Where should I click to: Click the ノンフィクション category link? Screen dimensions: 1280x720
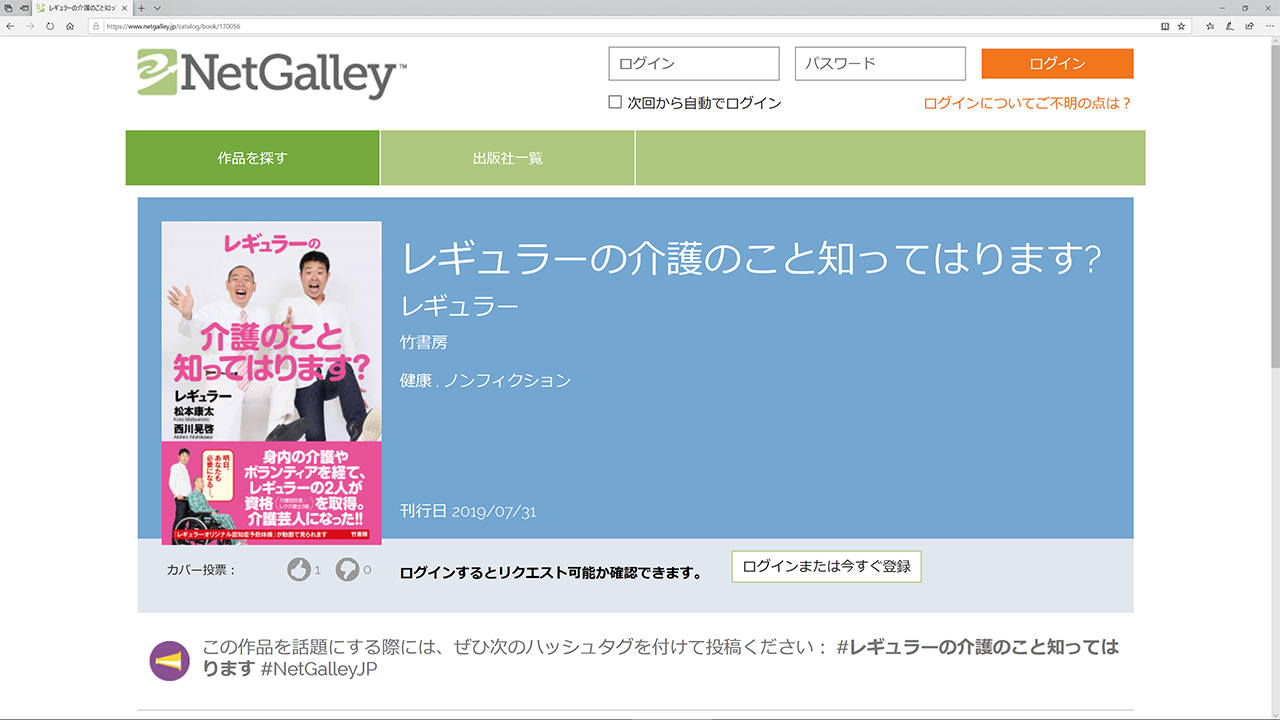[508, 380]
